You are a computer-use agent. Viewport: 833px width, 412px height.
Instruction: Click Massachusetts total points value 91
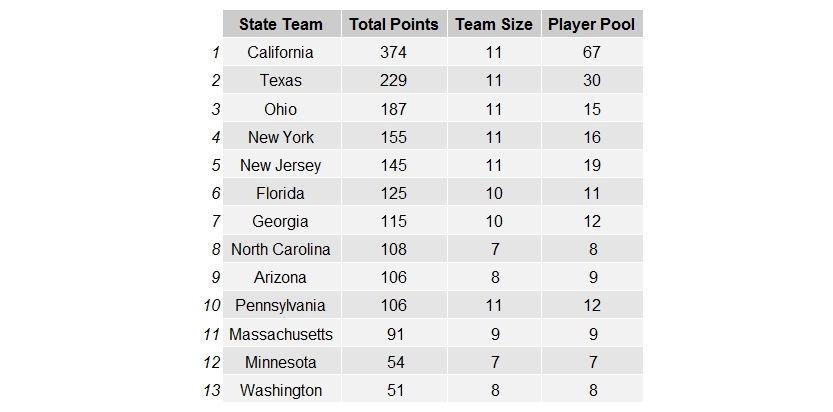(394, 334)
